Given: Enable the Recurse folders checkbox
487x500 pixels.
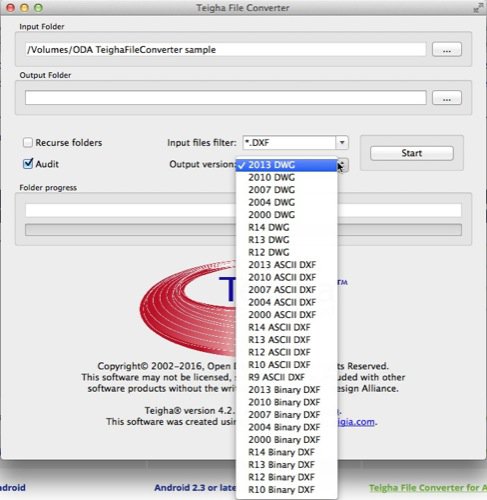Looking at the screenshot, I should pyautogui.click(x=28, y=143).
